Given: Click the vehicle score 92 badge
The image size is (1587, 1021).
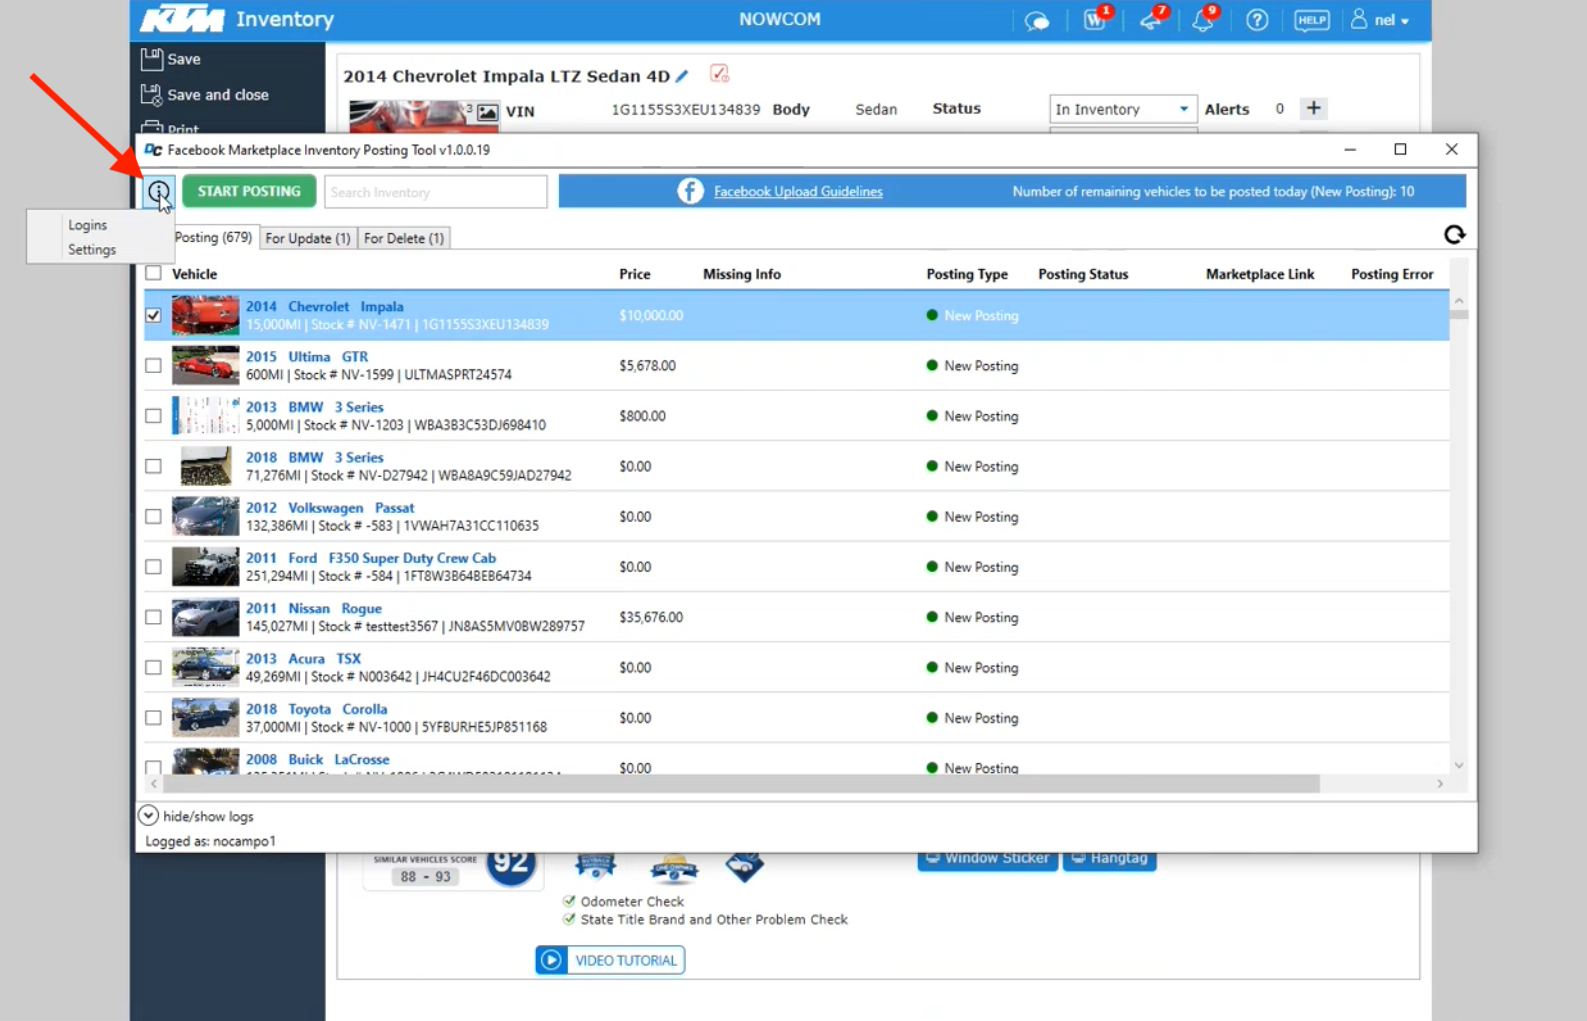Looking at the screenshot, I should 510,864.
